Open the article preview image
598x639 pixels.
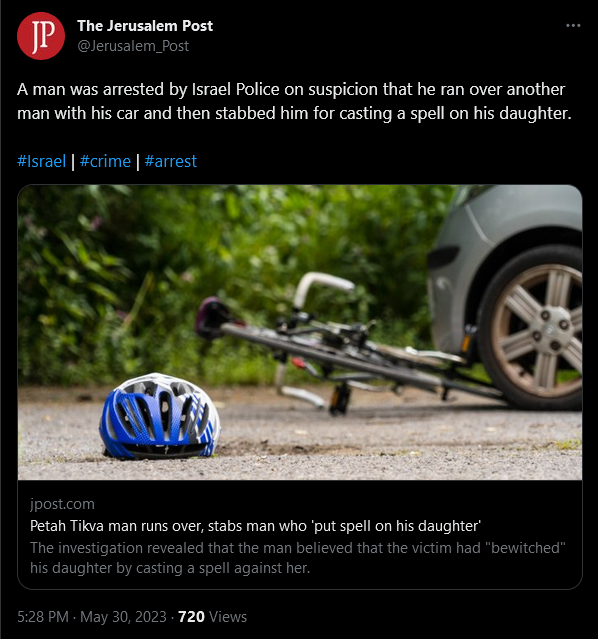coord(300,332)
